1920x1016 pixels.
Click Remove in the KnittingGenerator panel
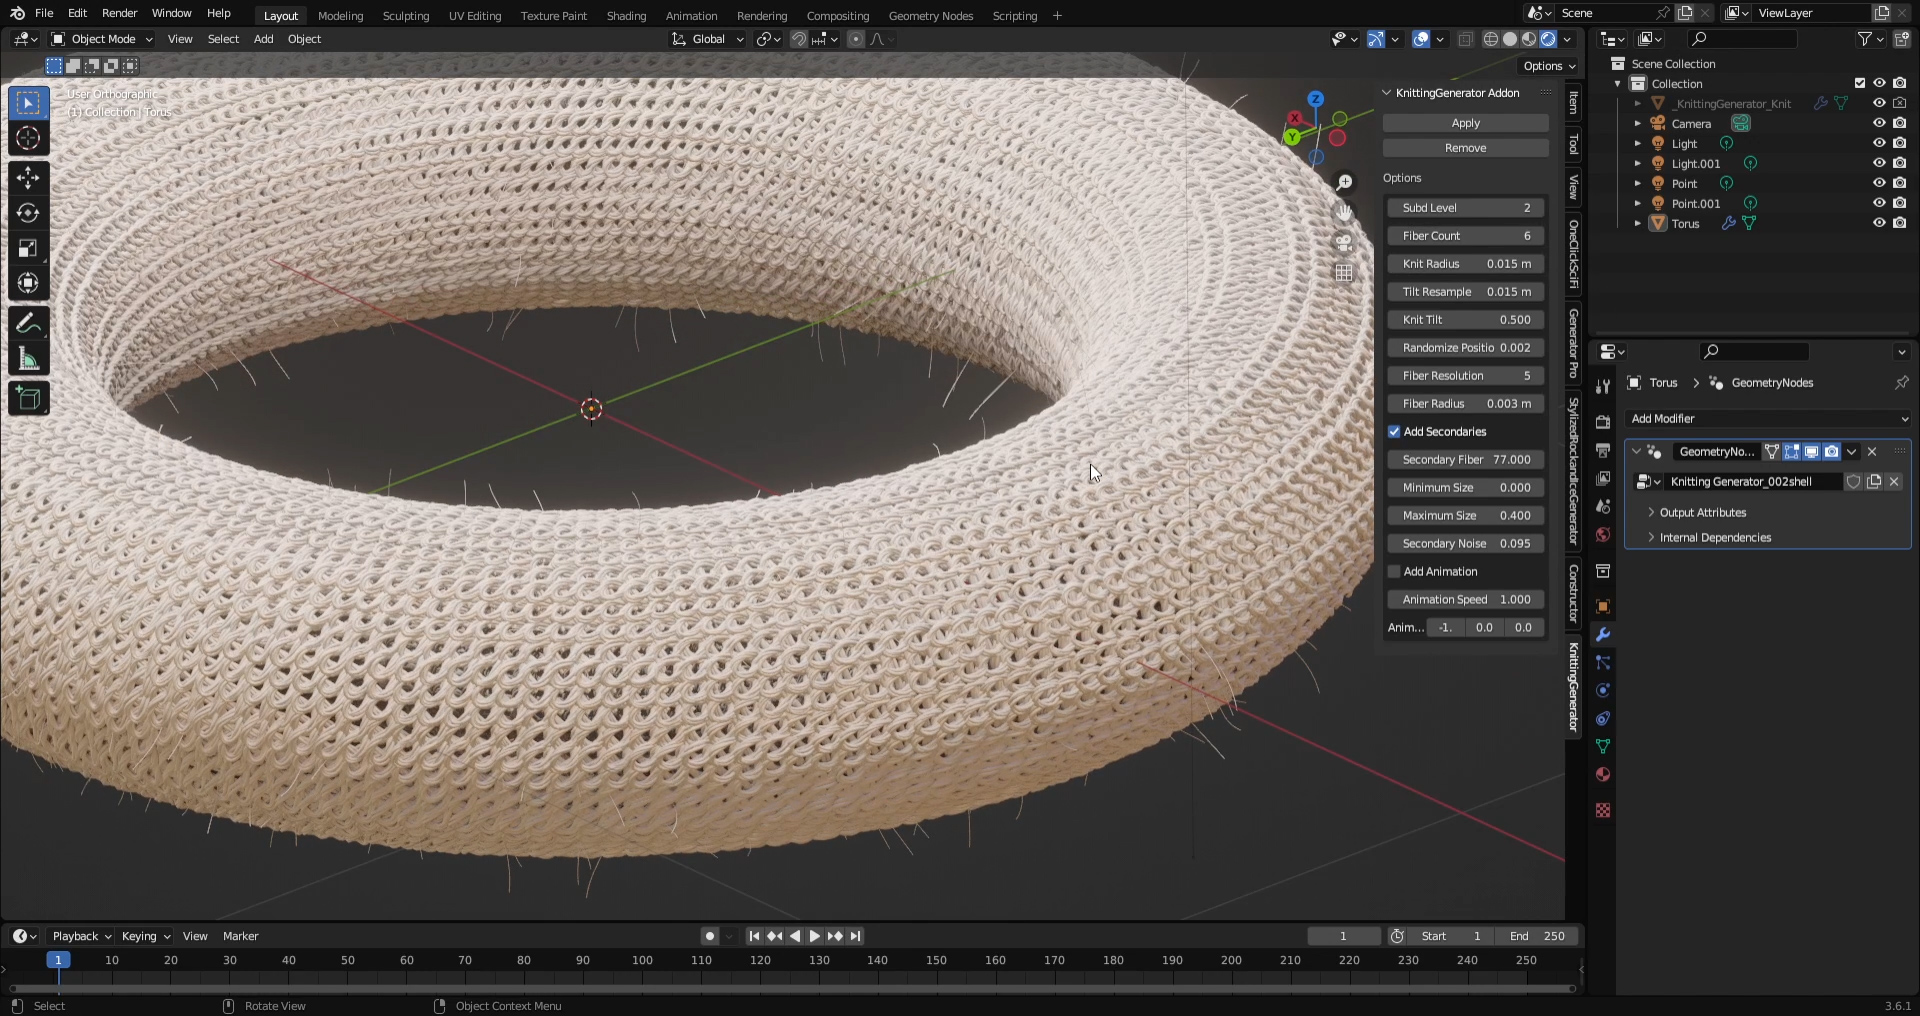1464,147
